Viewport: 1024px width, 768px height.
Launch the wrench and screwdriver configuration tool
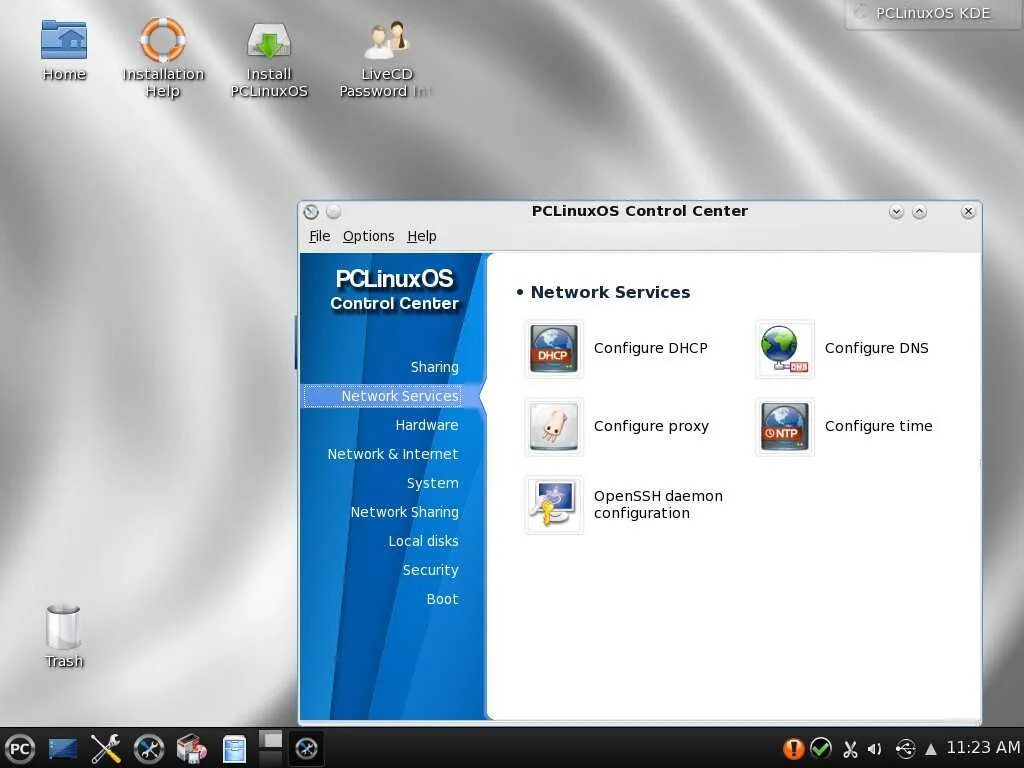105,748
